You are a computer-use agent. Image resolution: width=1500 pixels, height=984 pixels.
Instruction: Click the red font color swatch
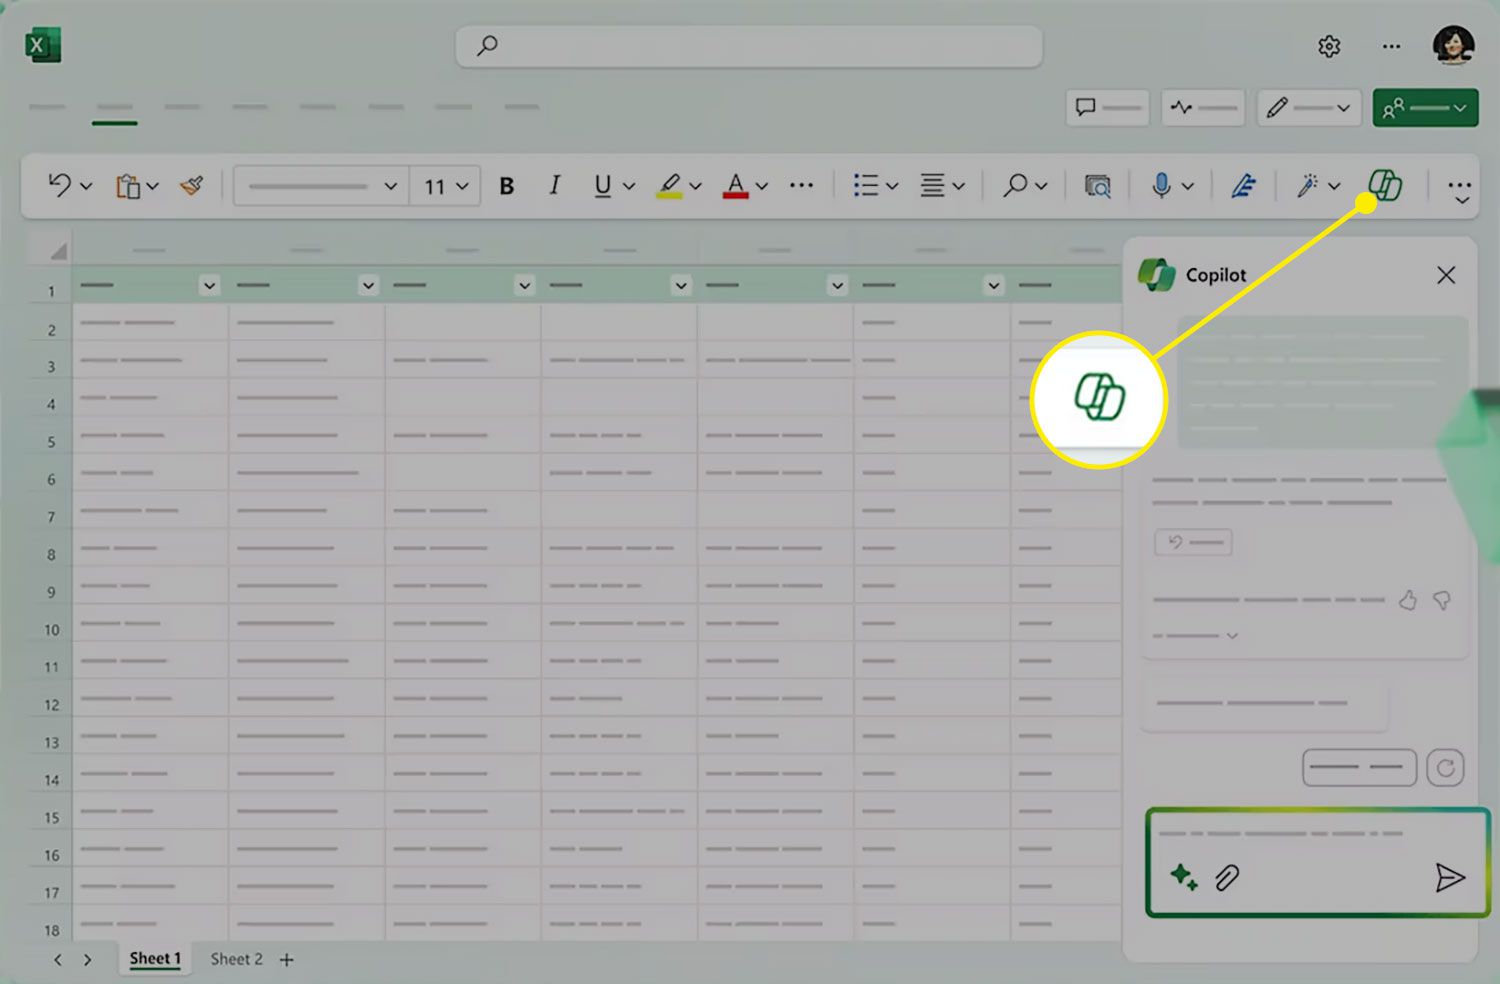(x=736, y=186)
